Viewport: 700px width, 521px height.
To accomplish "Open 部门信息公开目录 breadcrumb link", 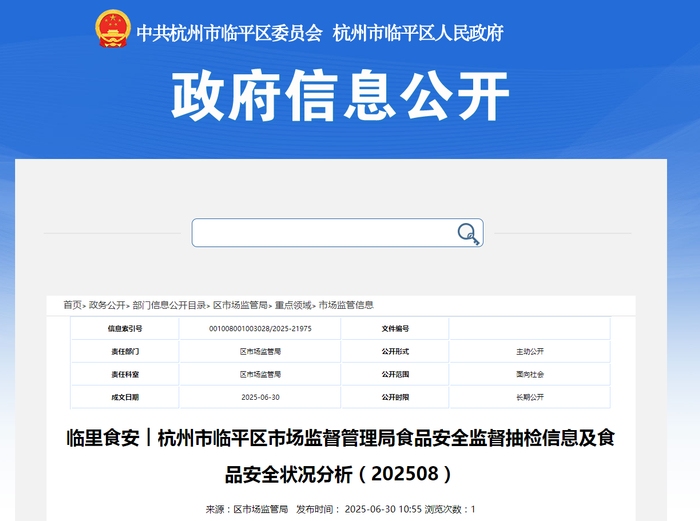I will 169,305.
